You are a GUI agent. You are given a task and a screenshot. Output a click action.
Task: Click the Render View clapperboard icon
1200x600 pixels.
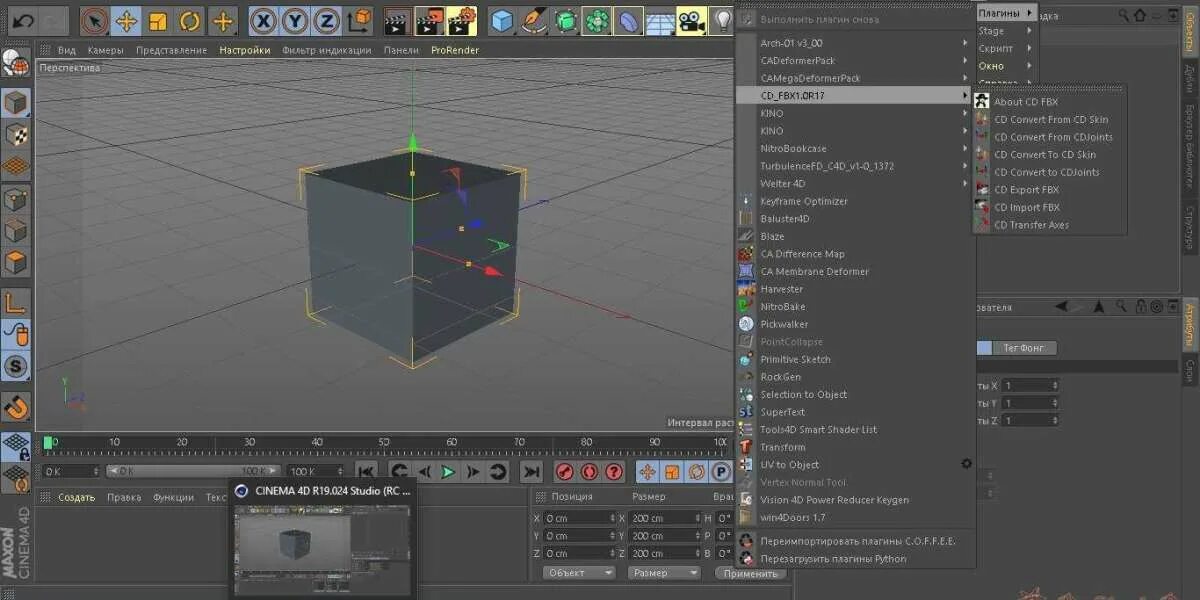tap(398, 20)
